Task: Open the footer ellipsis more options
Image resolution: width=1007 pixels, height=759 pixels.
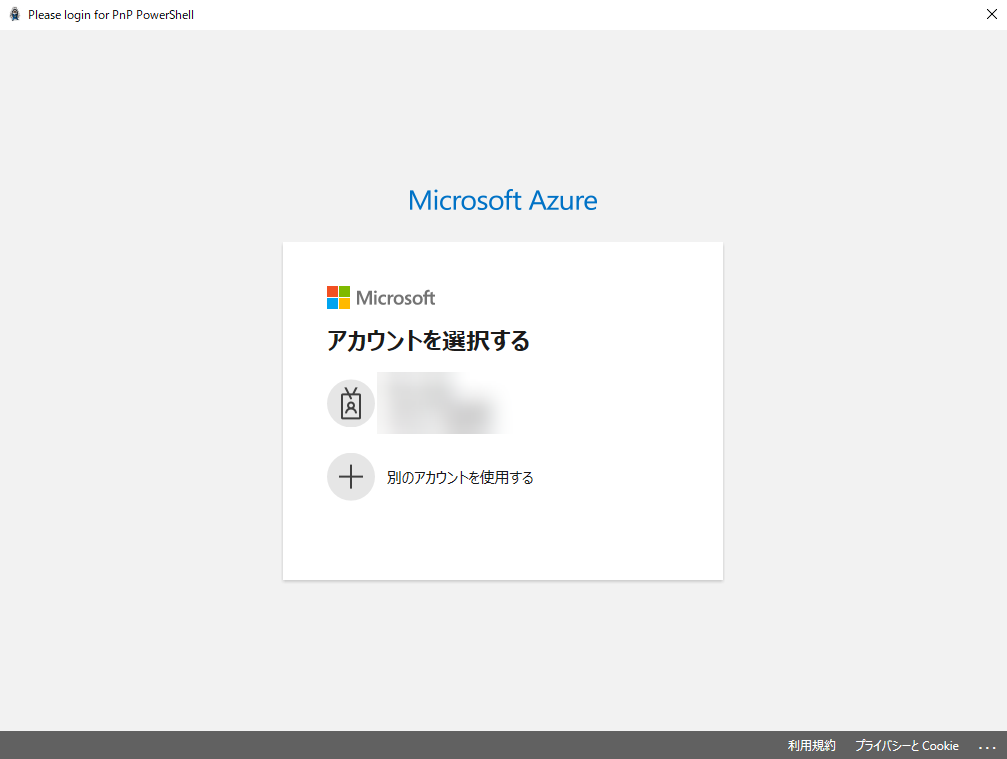Action: [x=987, y=747]
